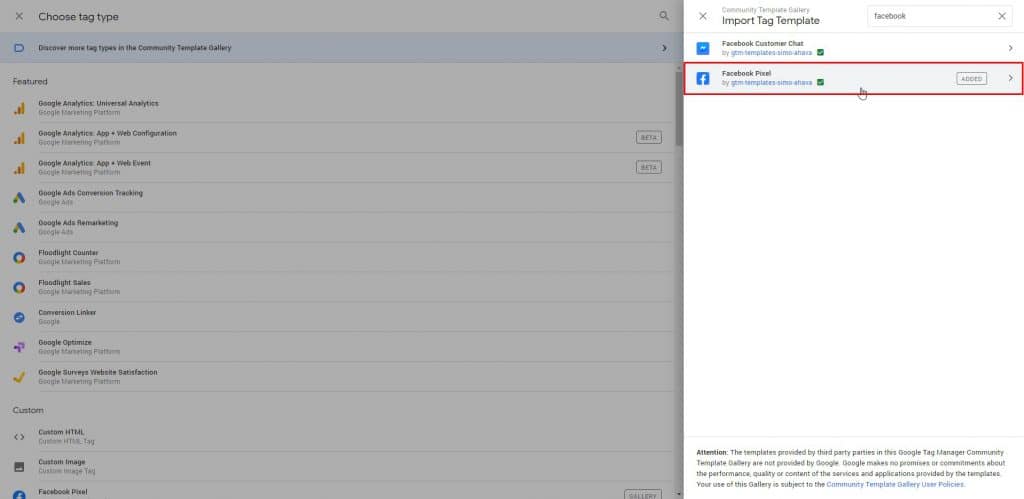This screenshot has width=1024, height=499.
Task: Expand the Facebook Pixel gallery row chevron
Action: coord(1010,78)
